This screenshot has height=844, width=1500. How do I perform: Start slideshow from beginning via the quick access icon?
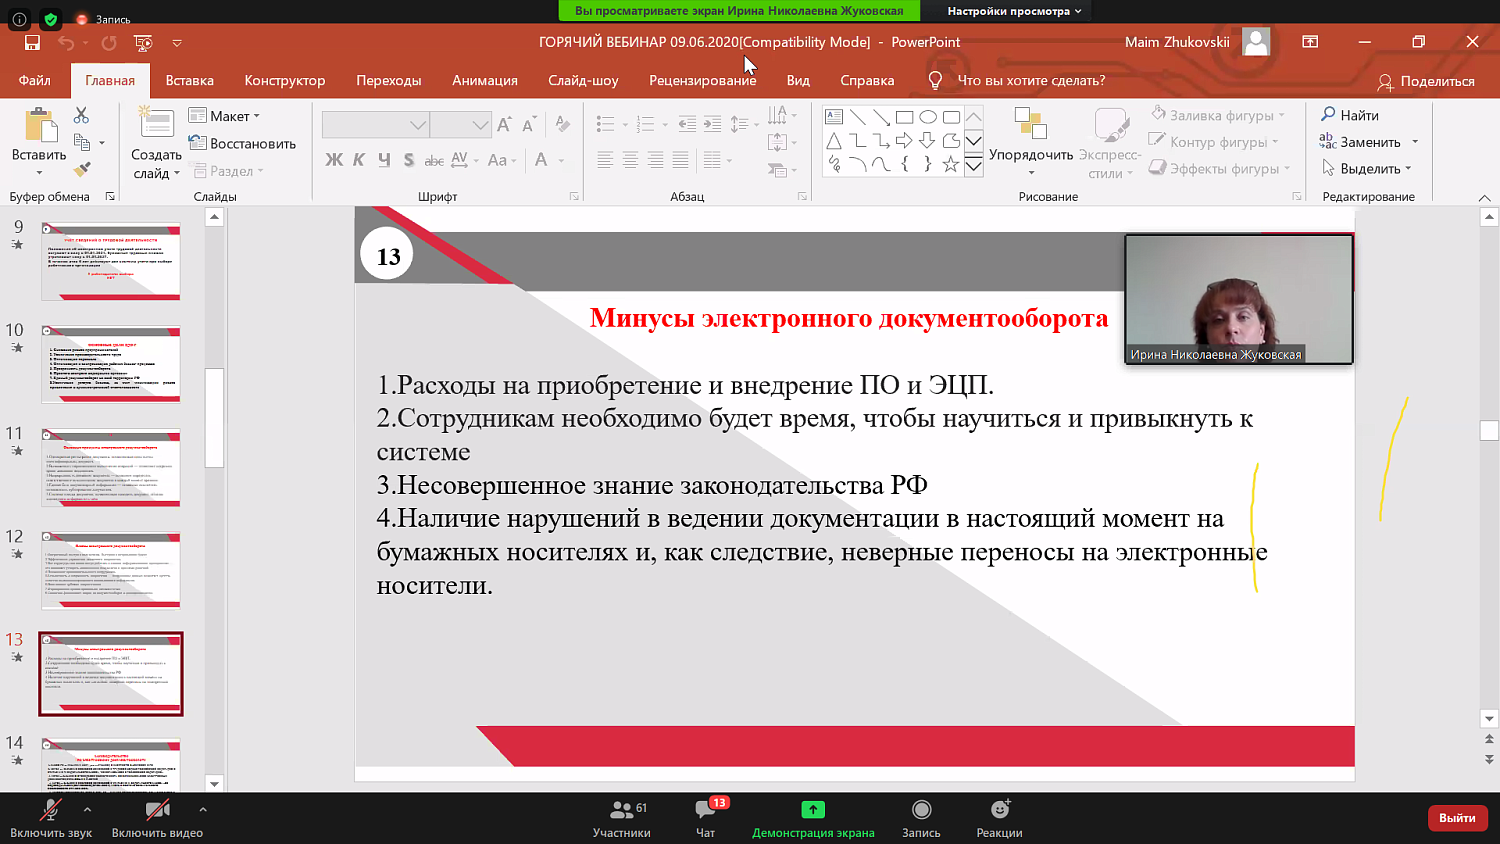(143, 42)
